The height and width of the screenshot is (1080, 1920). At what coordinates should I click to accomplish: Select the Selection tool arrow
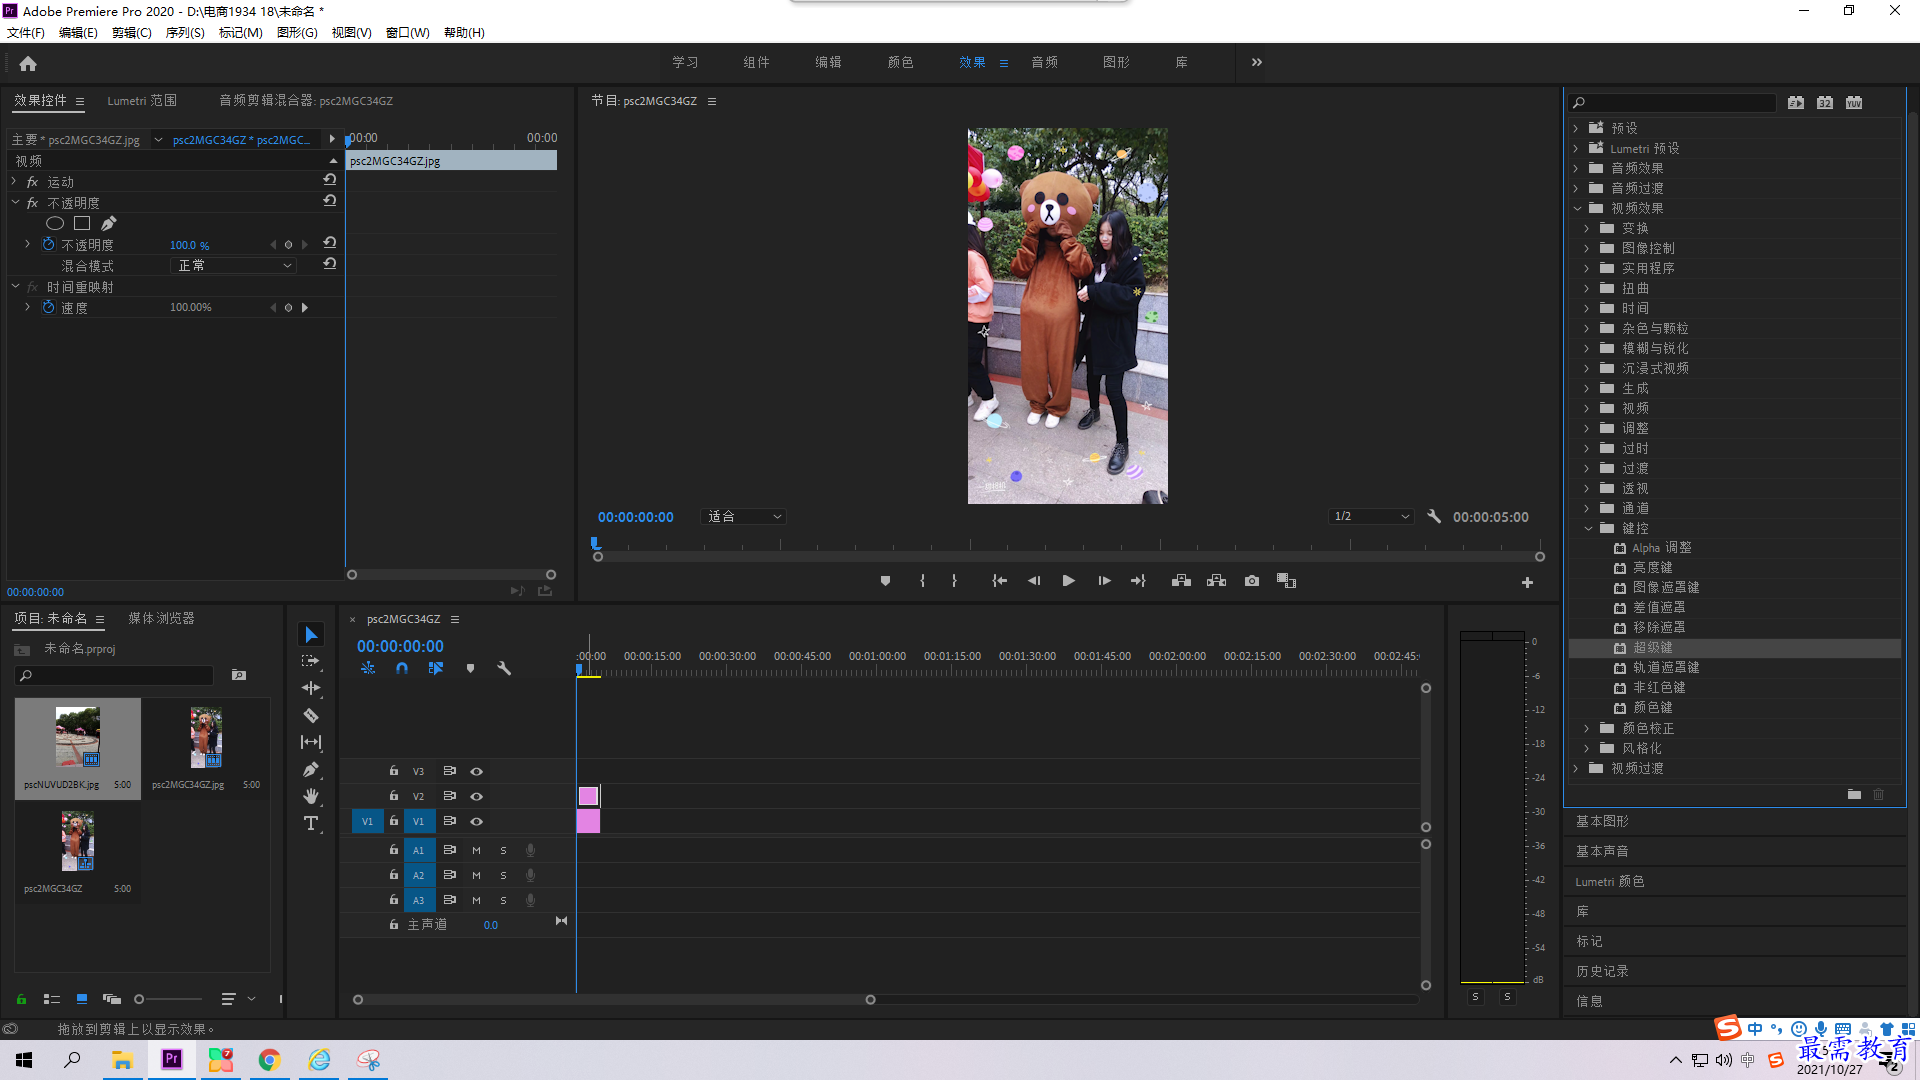point(311,635)
